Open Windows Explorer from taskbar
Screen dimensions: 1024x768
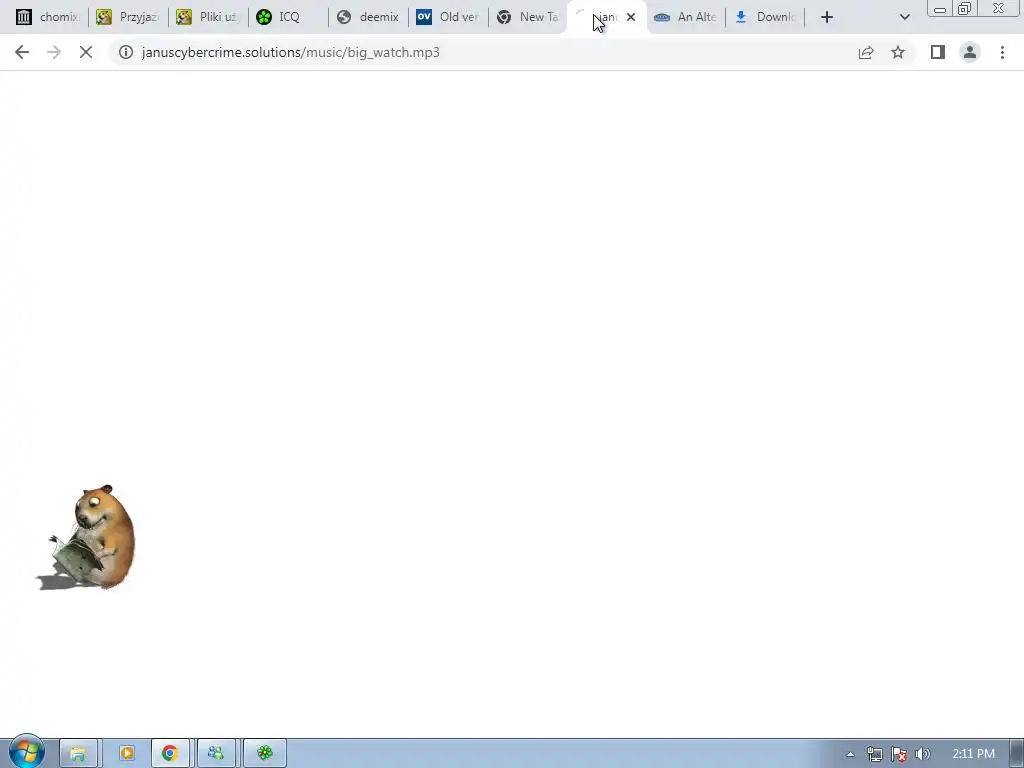click(x=78, y=754)
